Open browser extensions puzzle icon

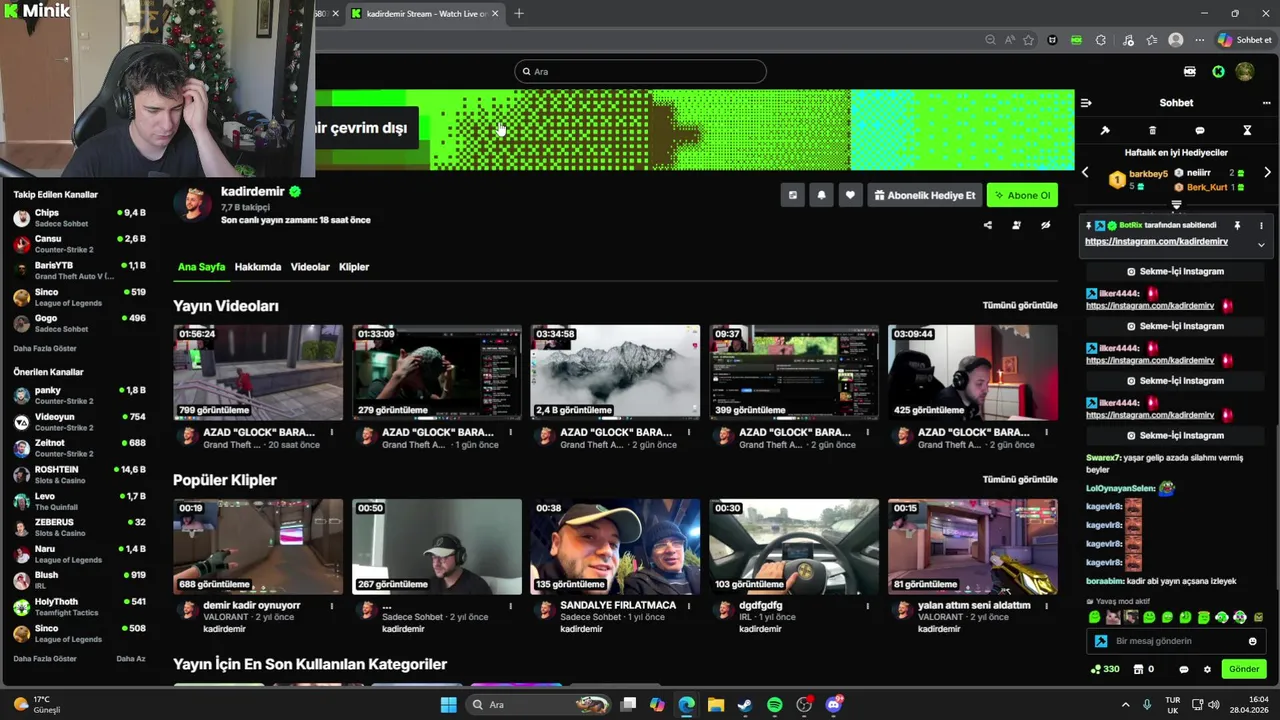[x=1100, y=40]
